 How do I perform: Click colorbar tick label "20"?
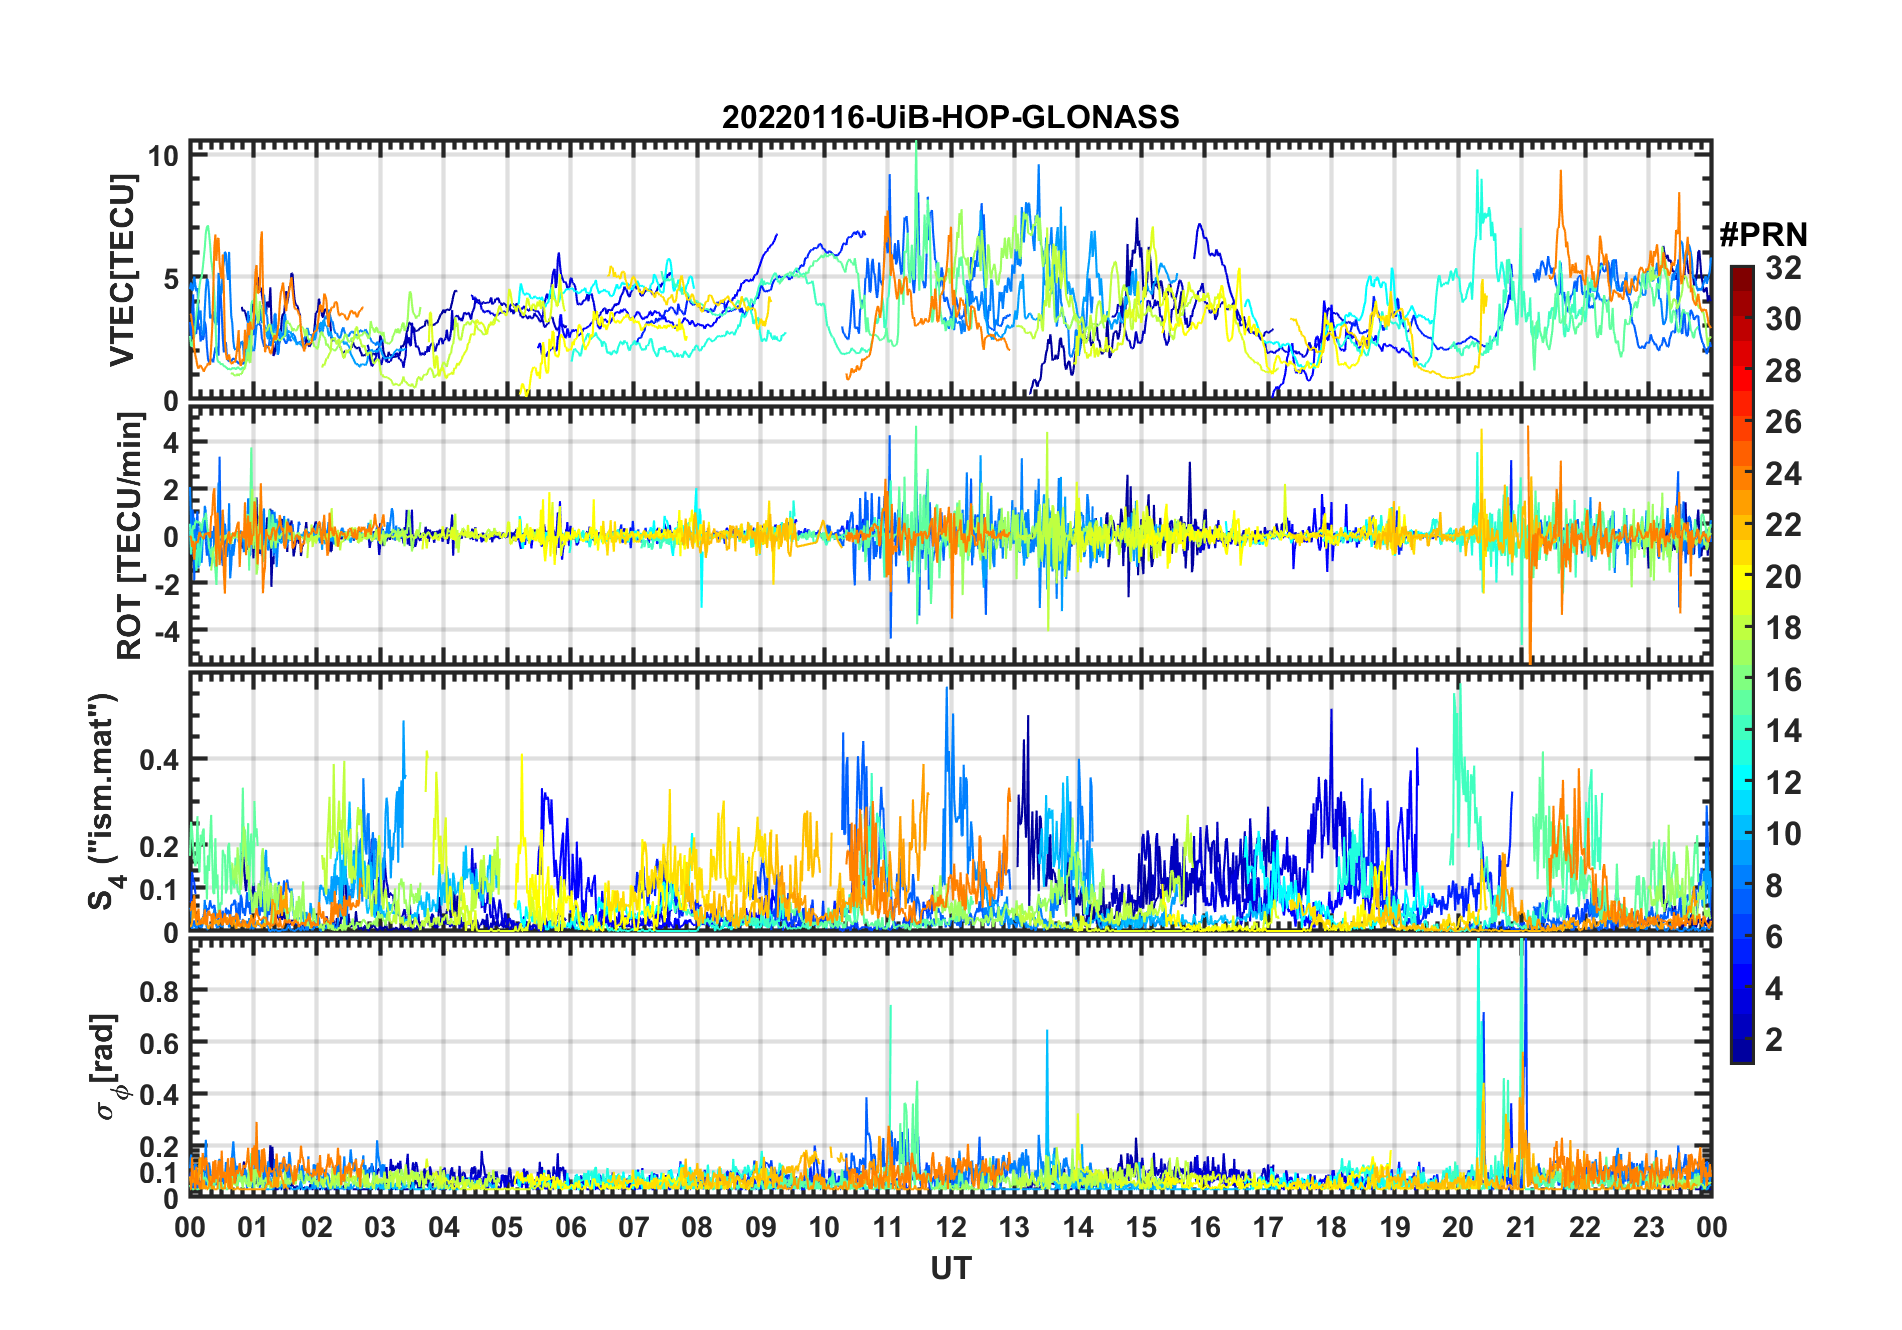(1784, 577)
